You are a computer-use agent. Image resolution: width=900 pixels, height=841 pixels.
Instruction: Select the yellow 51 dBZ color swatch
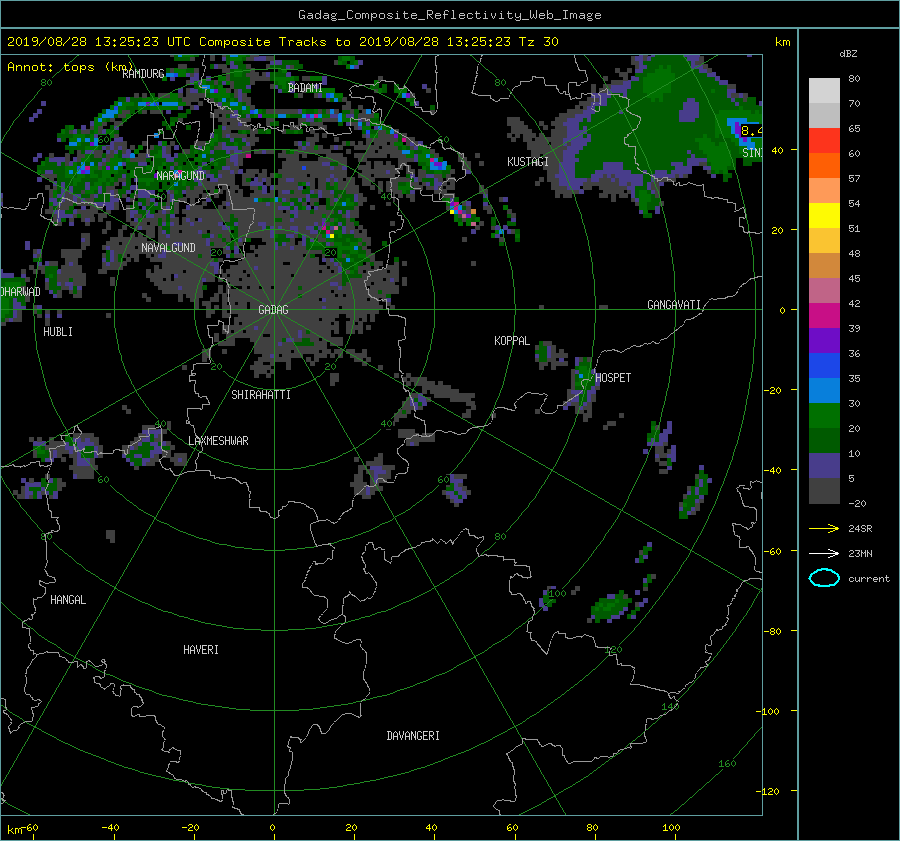tap(824, 216)
